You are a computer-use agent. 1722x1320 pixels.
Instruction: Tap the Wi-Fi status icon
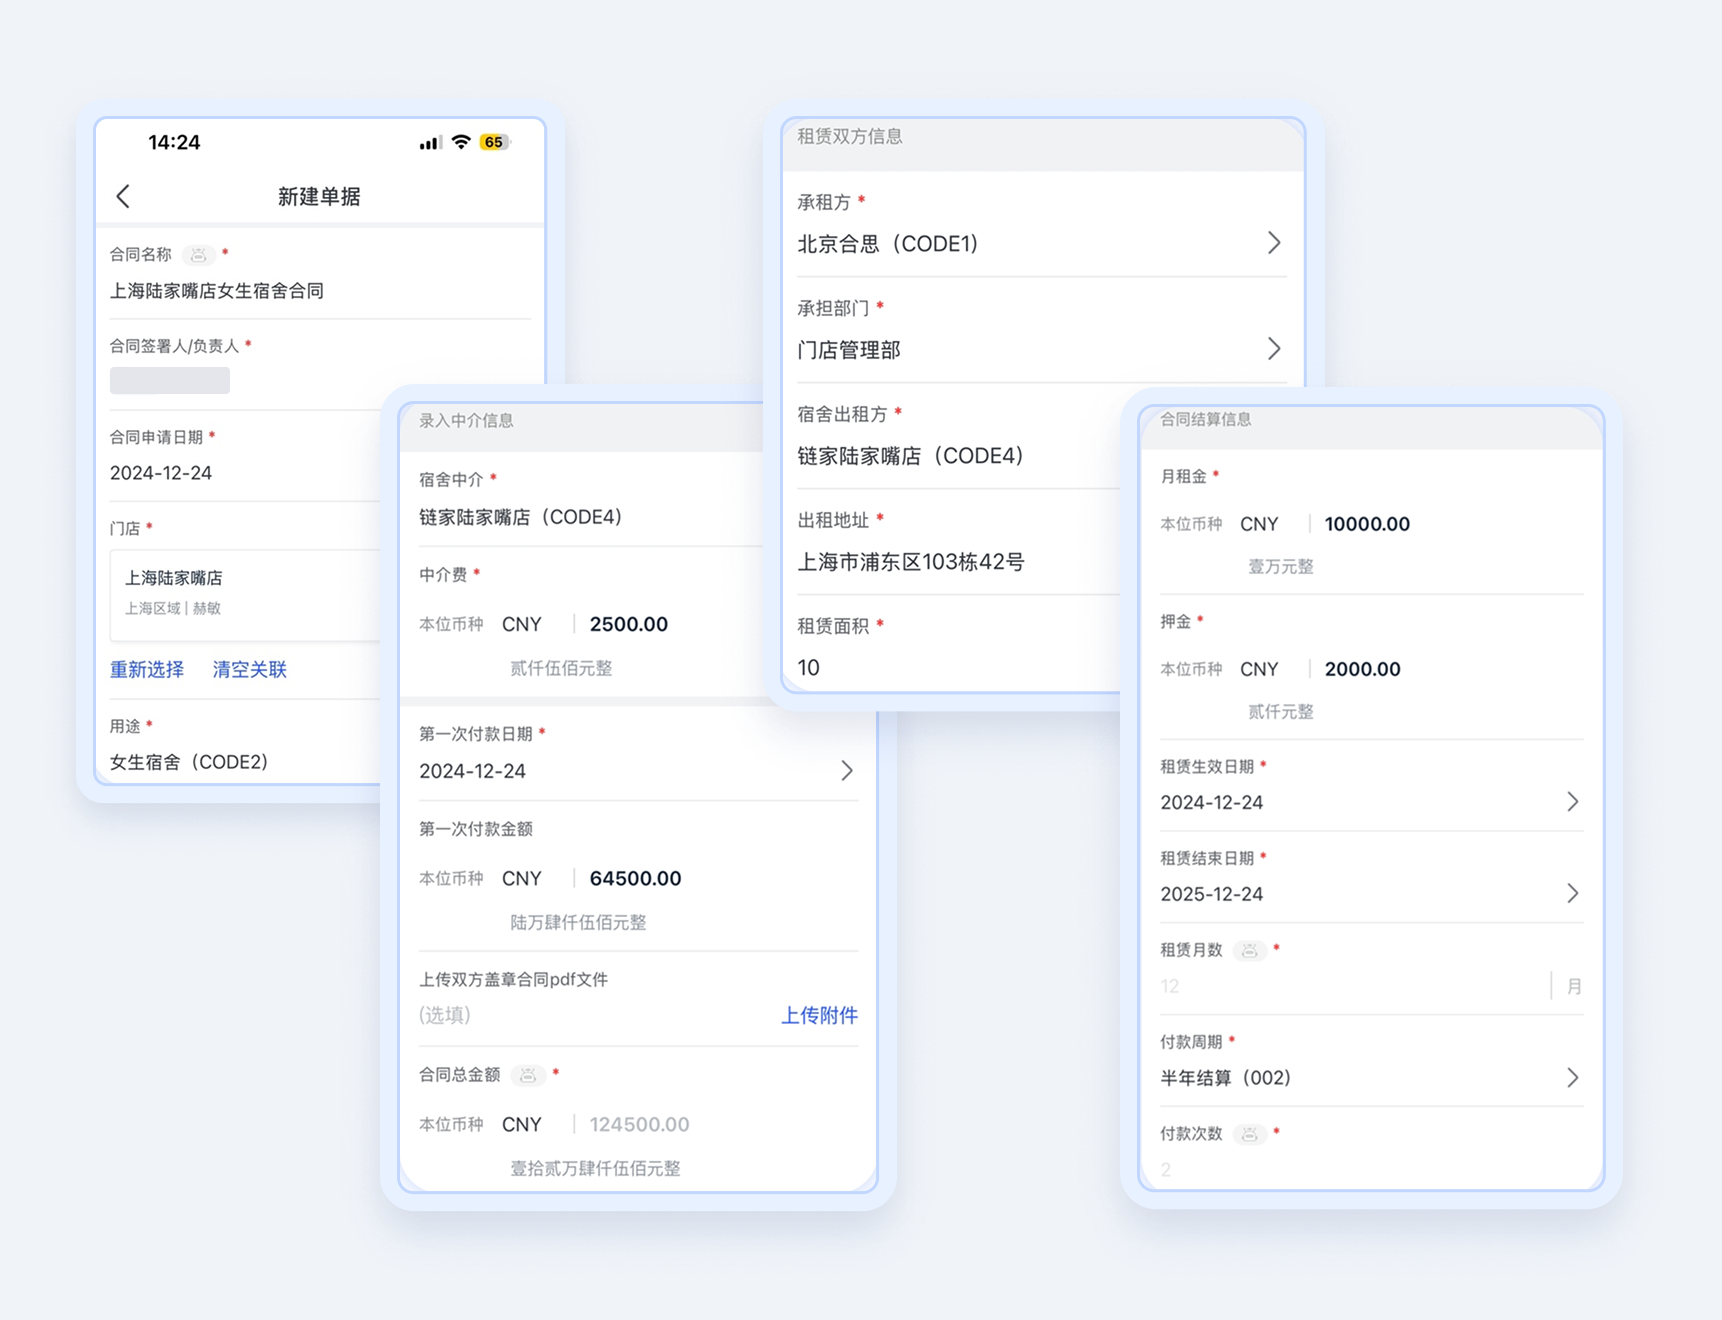coord(461,142)
